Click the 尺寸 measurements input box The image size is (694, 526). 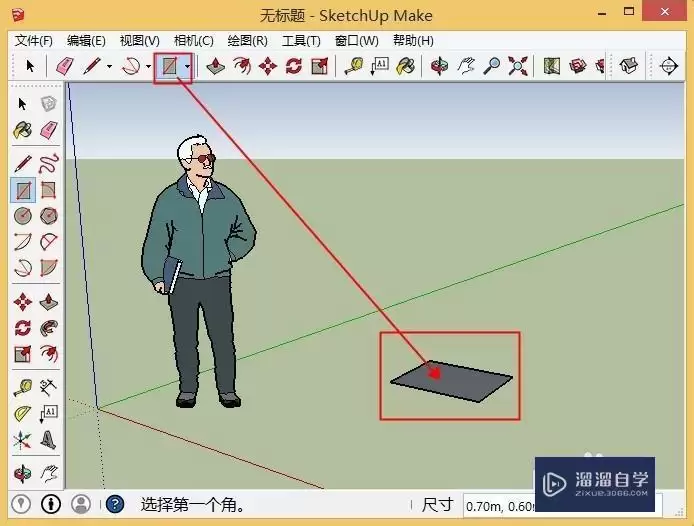(562, 505)
